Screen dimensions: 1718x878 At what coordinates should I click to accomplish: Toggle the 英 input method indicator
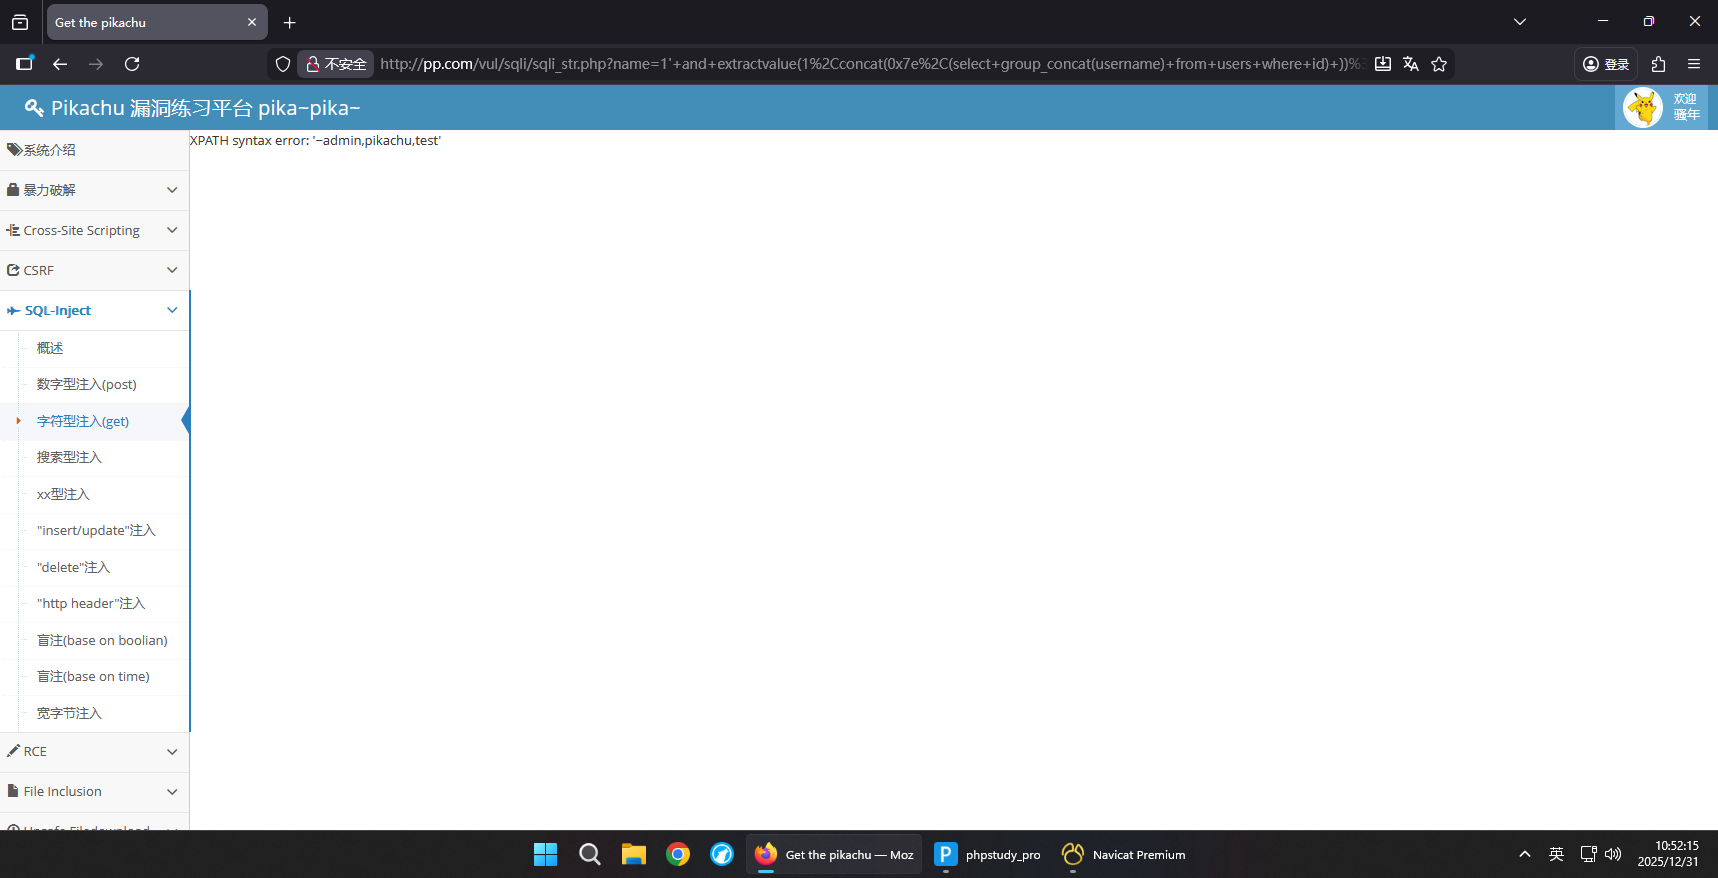[1556, 854]
